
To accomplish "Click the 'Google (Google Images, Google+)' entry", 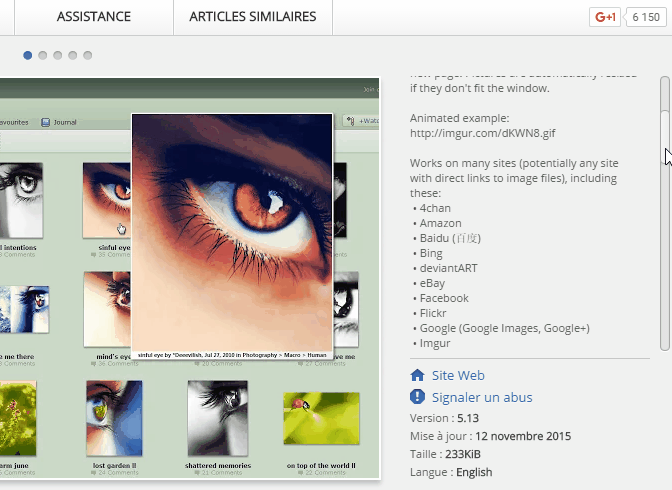I will [x=504, y=328].
